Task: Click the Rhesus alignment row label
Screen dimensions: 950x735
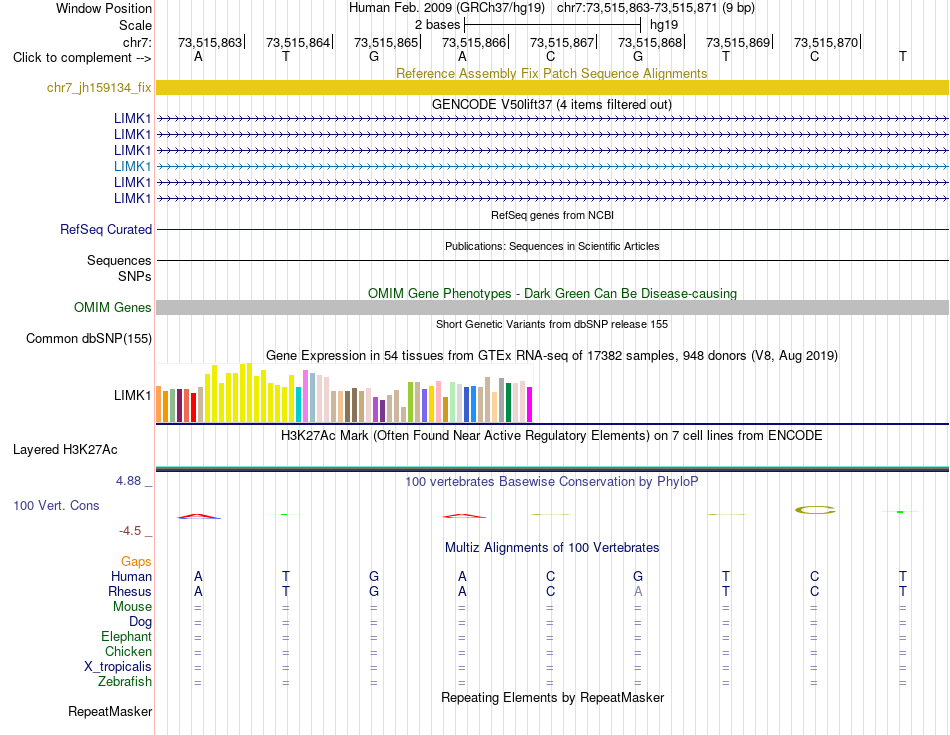Action: tap(130, 591)
